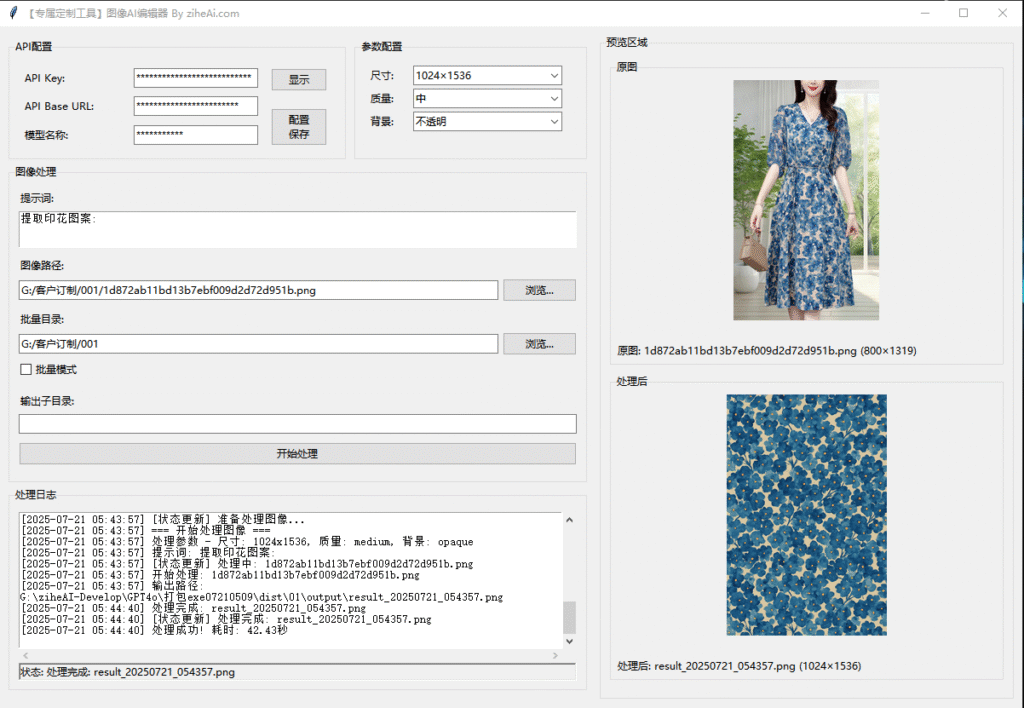Viewport: 1024px width, 708px height.
Task: Click the 原图 dress preview thumbnail
Action: click(806, 200)
